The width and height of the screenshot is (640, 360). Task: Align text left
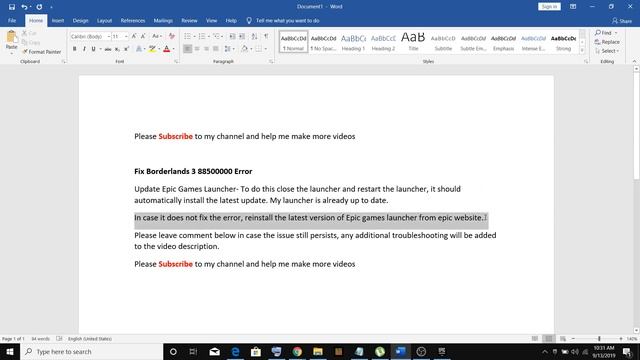click(187, 49)
